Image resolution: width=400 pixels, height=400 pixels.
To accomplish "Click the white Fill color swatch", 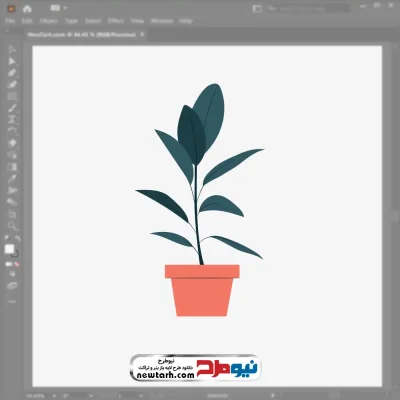I will click(x=9, y=249).
